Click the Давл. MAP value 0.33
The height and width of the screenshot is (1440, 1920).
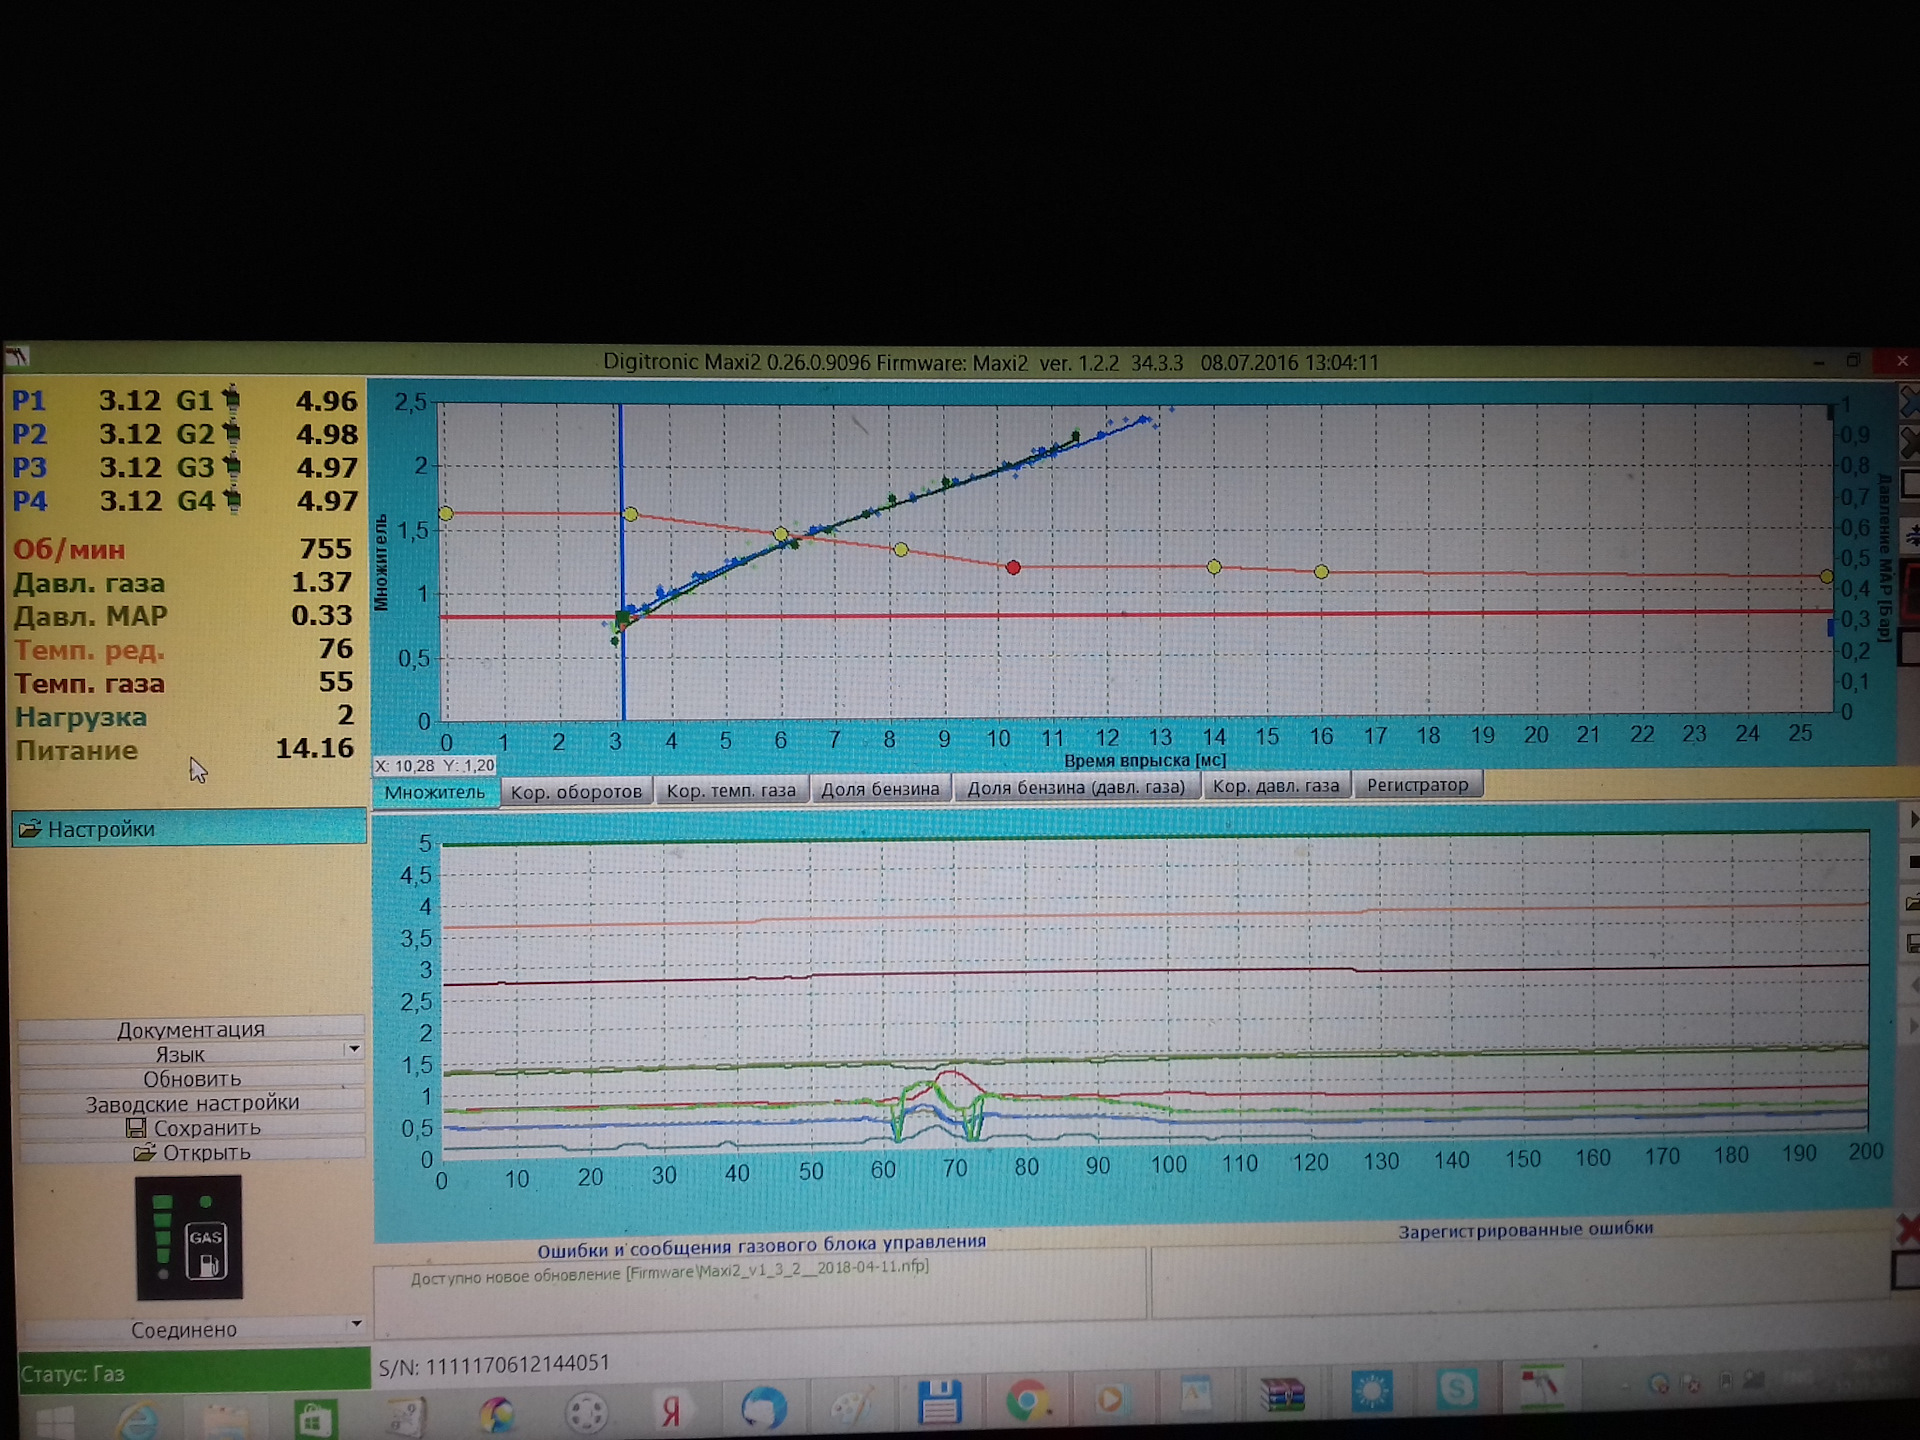click(322, 615)
